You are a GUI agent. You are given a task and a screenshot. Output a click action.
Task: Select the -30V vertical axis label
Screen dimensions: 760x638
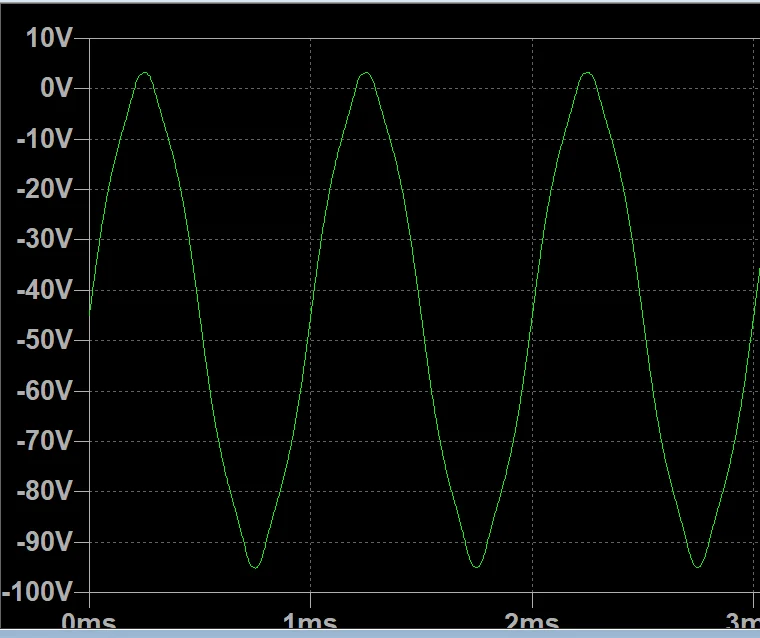click(x=45, y=239)
